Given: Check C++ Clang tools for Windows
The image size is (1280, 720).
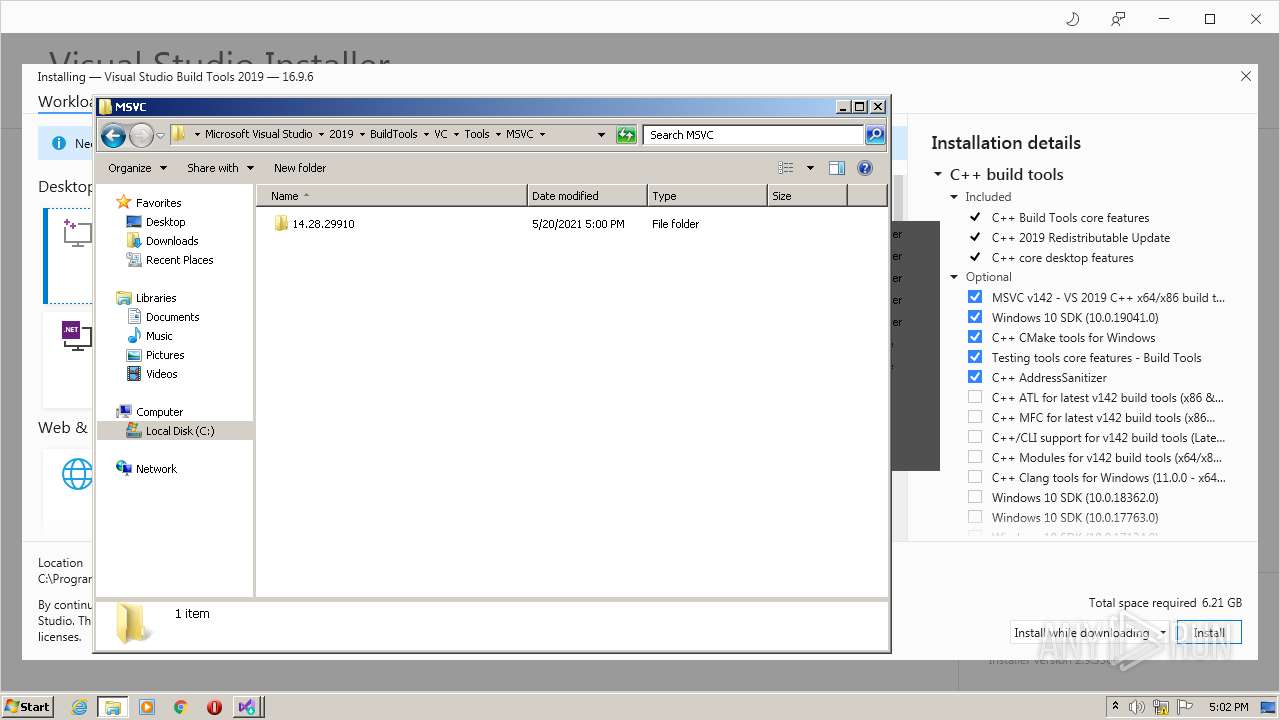Looking at the screenshot, I should (x=975, y=477).
